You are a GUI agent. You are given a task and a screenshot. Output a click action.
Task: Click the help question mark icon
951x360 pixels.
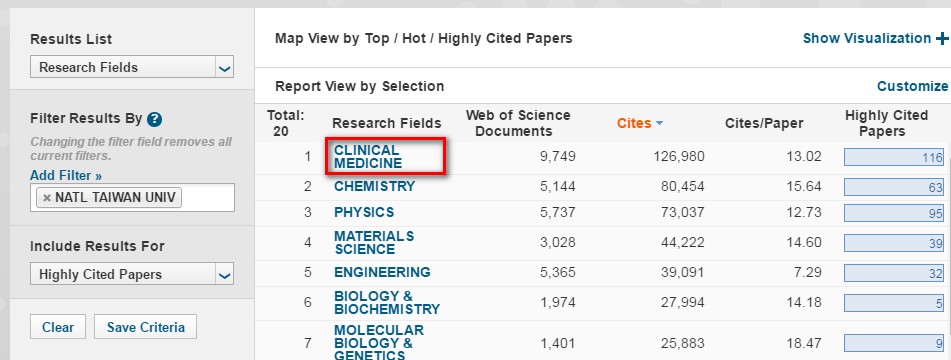(155, 119)
